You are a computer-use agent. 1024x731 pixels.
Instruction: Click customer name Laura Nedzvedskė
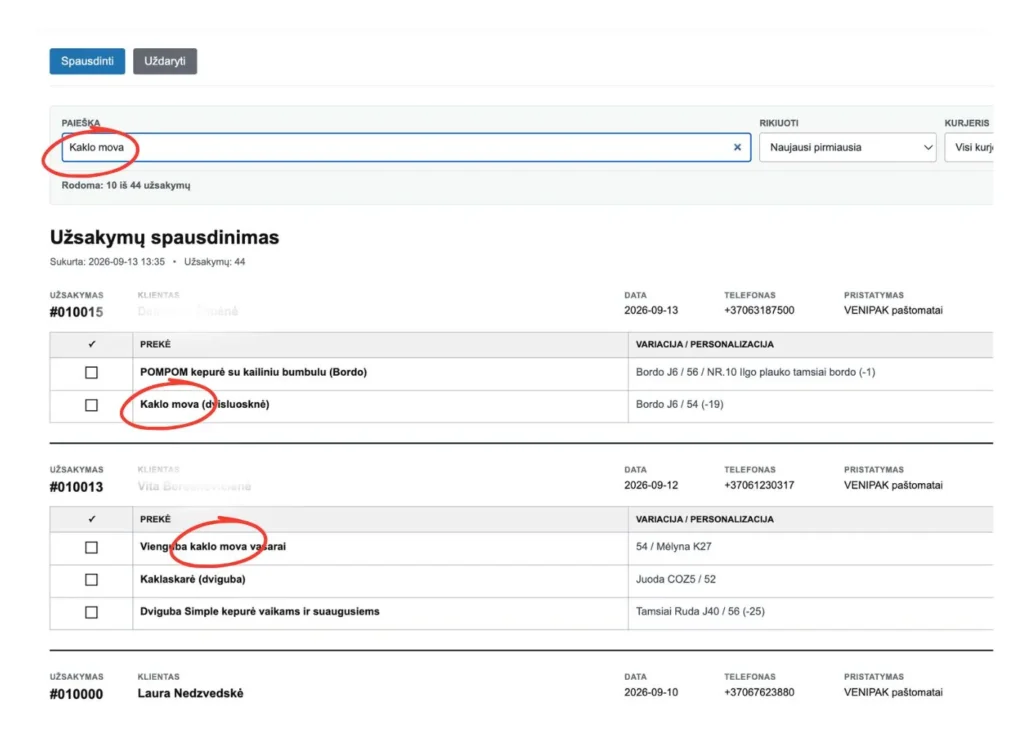pyautogui.click(x=190, y=694)
